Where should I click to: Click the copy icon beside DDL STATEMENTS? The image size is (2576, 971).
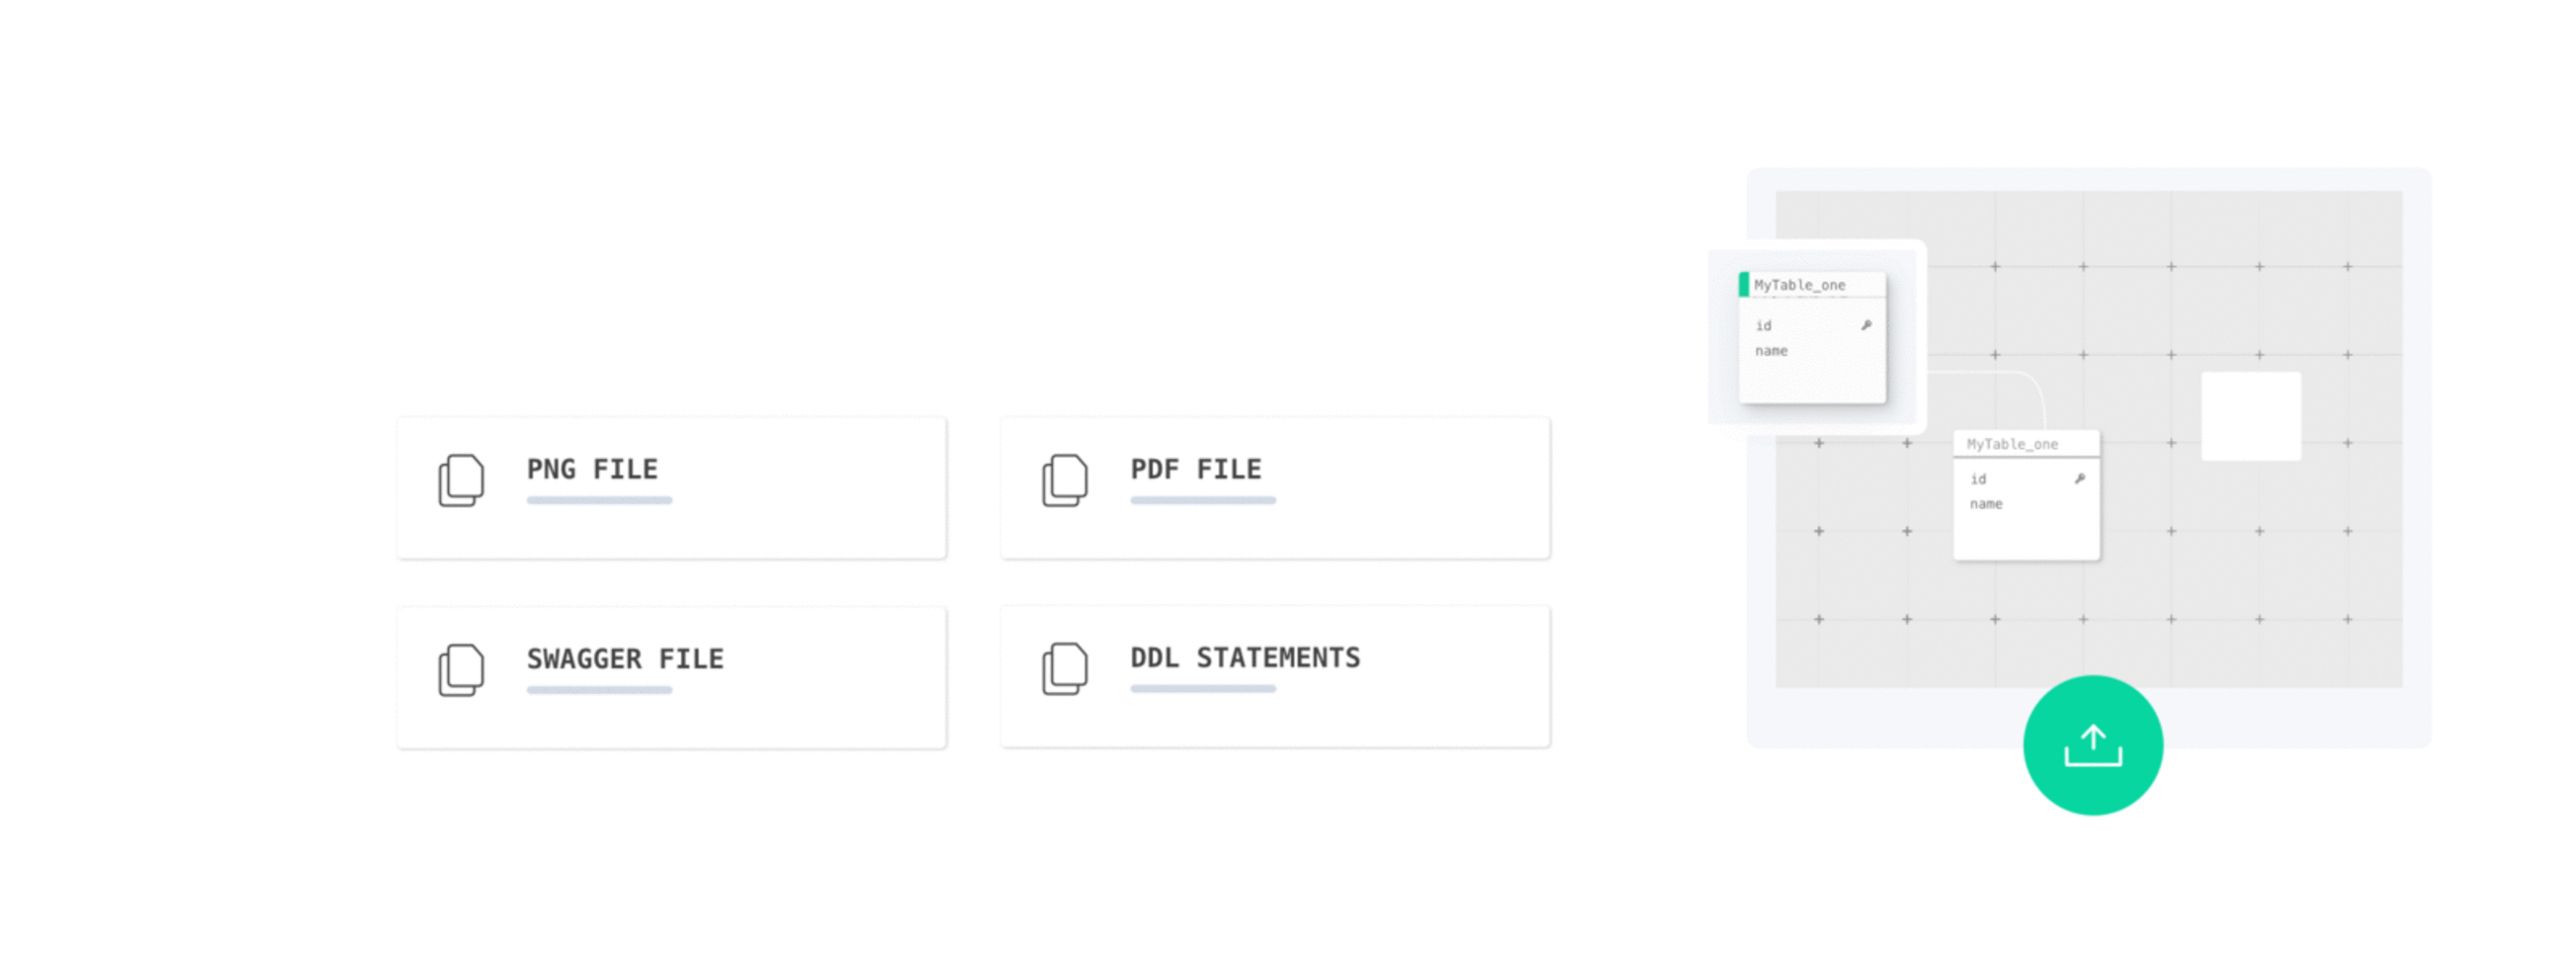(x=1065, y=669)
